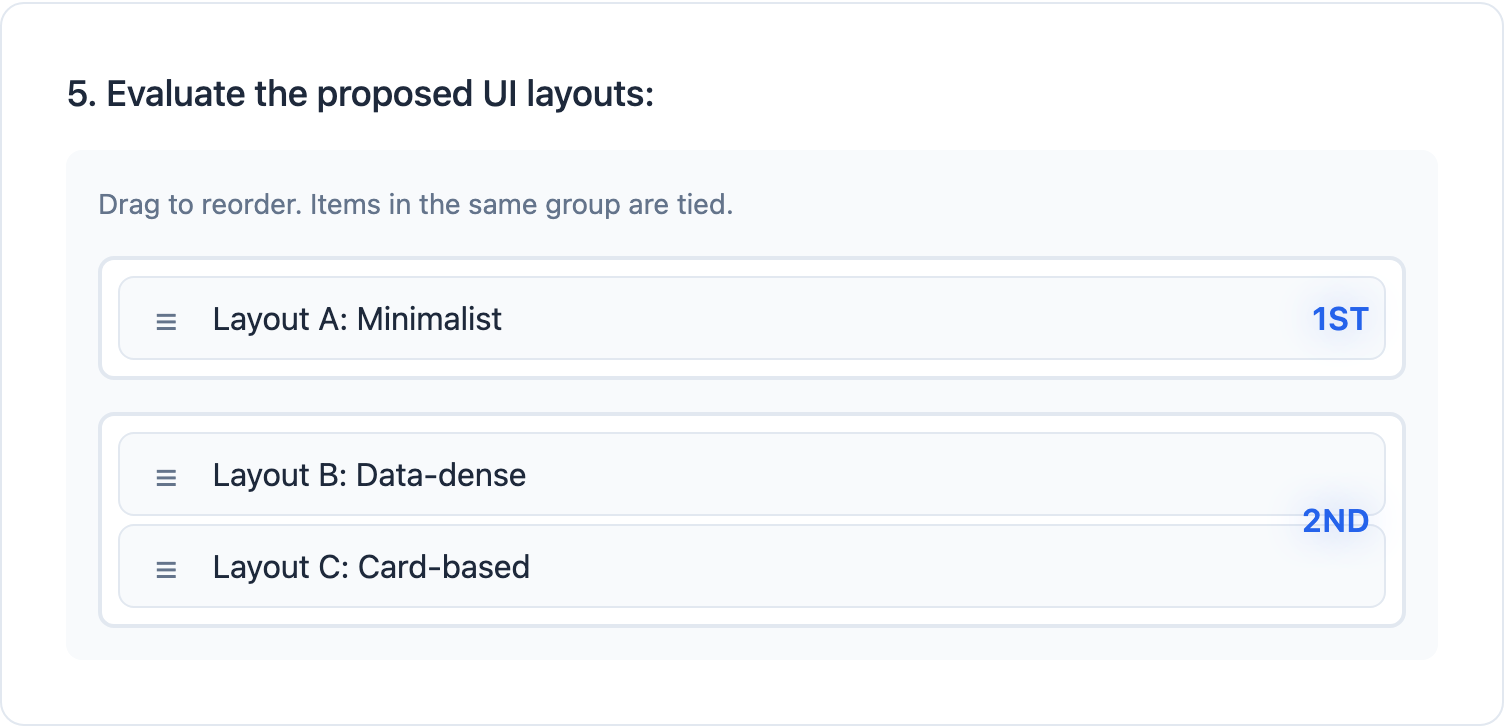Click the word "Data-dense" in Layout B

pos(440,475)
